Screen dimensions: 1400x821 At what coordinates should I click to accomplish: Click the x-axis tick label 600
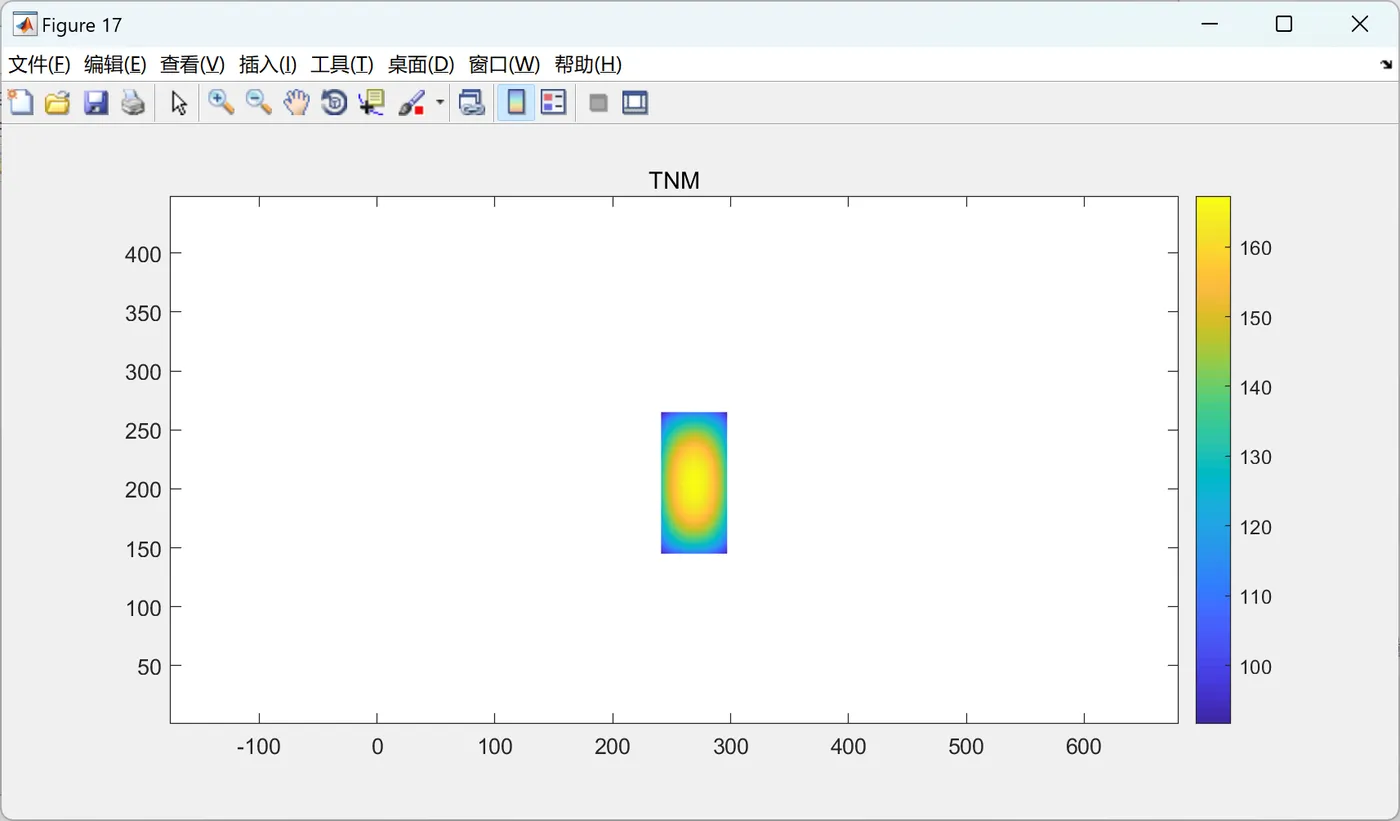tap(1084, 747)
